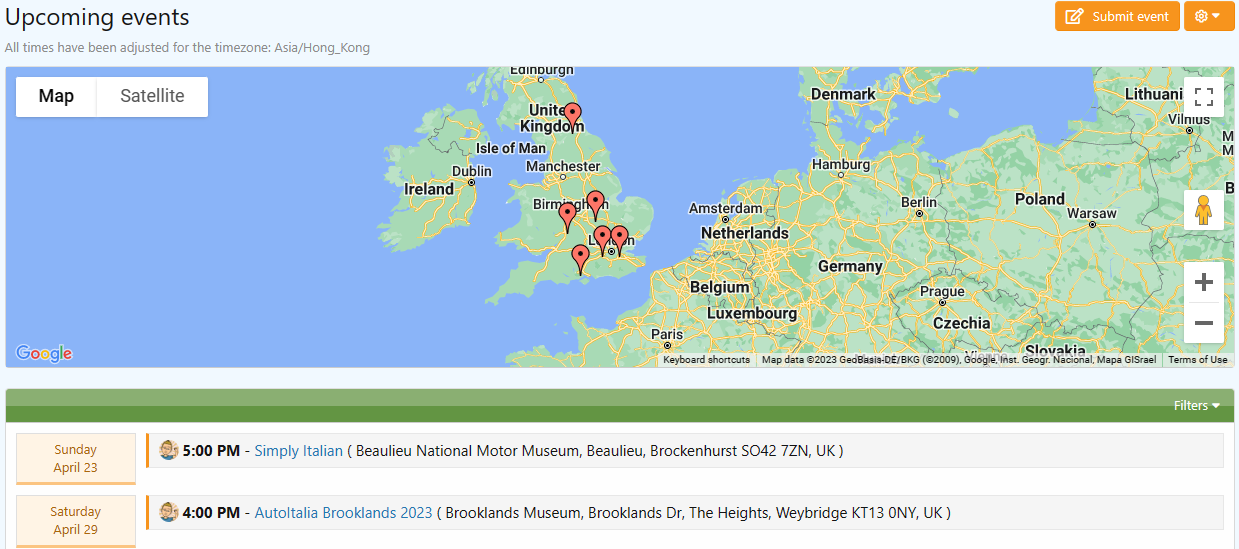Open the Filters dropdown

coord(1197,406)
